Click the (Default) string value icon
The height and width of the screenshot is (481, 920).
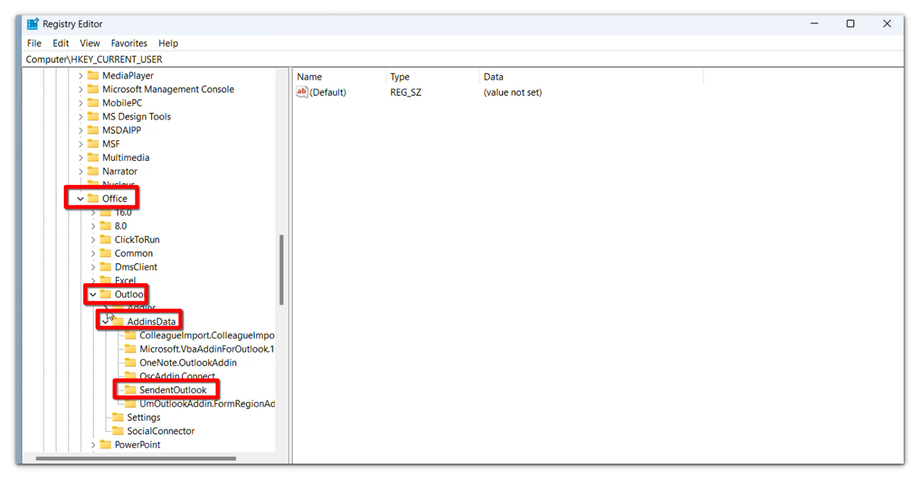pos(302,92)
